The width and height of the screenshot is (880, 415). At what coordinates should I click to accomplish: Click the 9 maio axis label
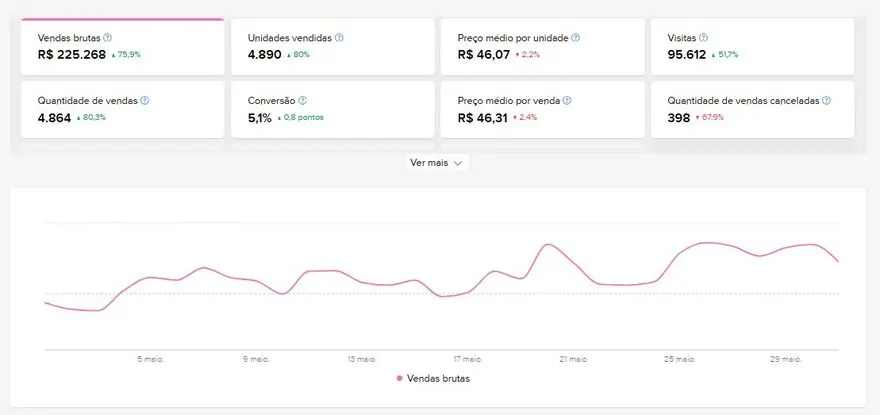pos(256,359)
